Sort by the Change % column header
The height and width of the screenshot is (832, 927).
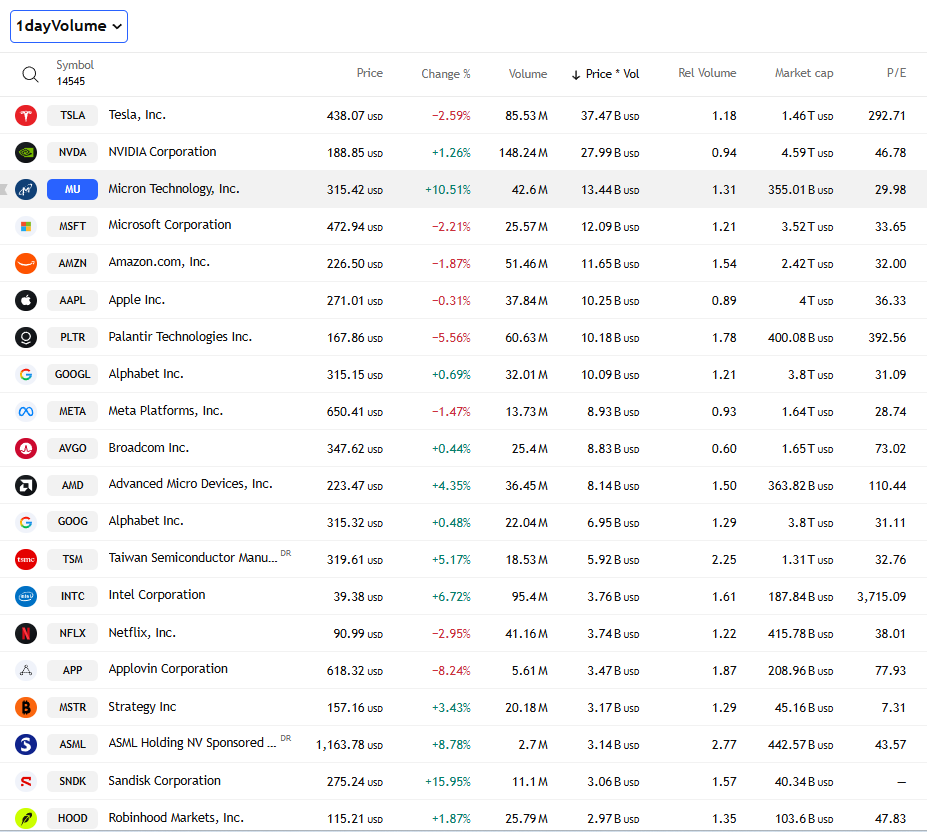(446, 74)
